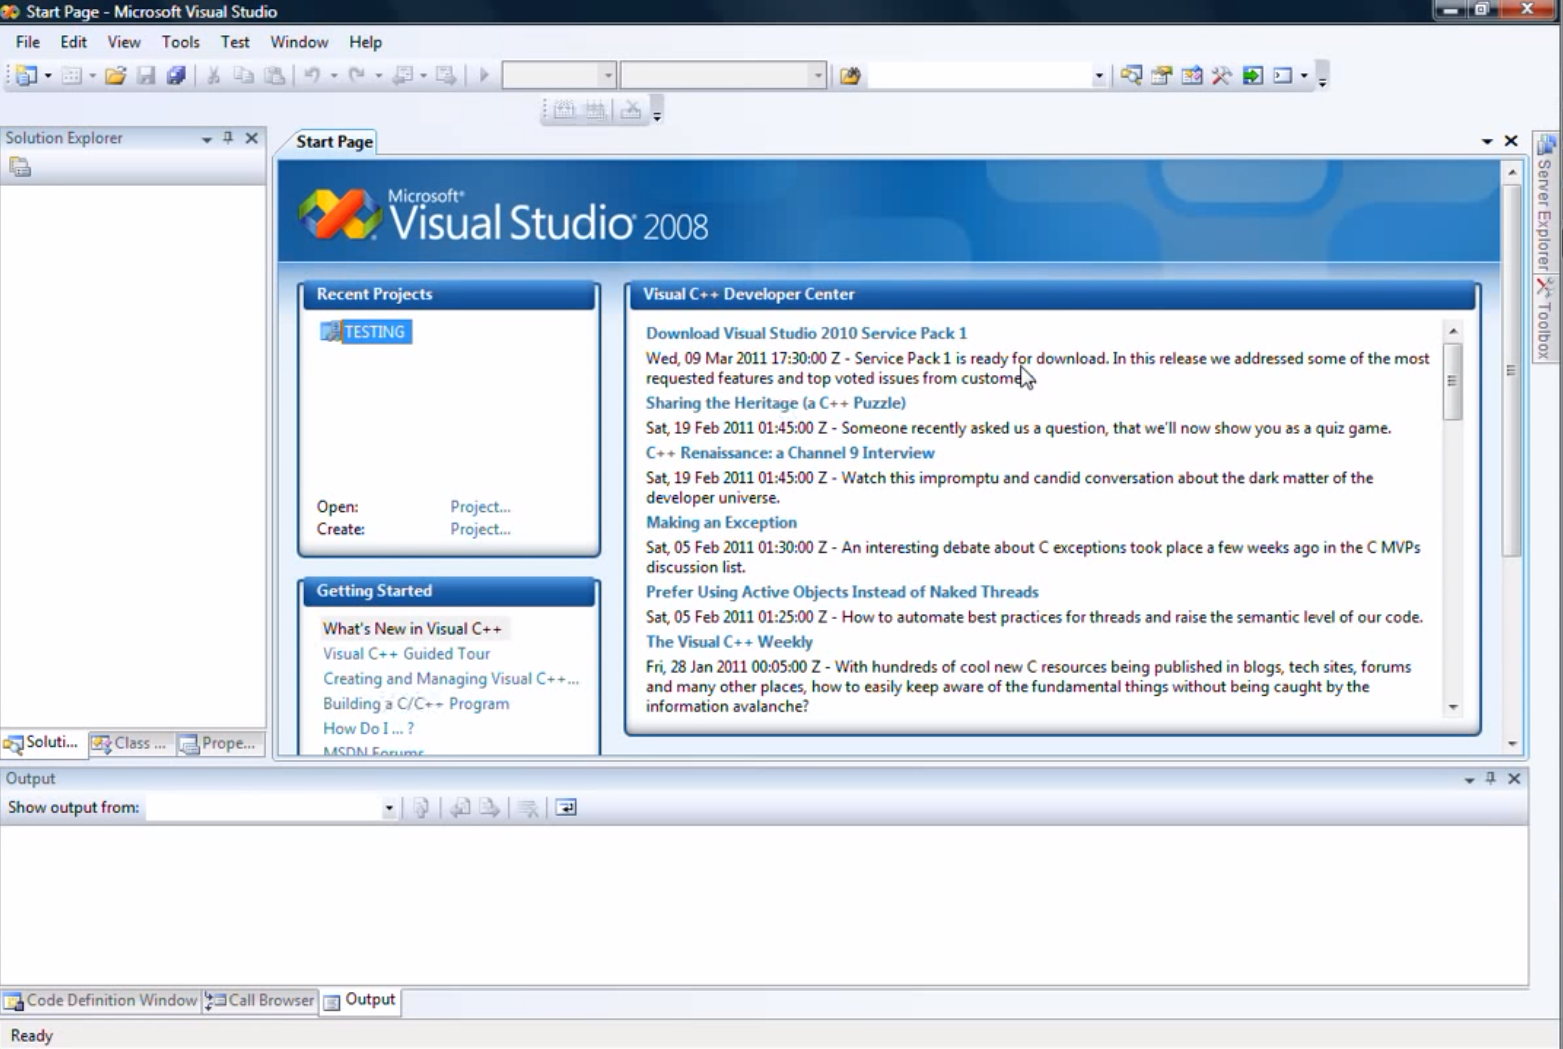Open the Show output from dropdown
The width and height of the screenshot is (1563, 1049).
pyautogui.click(x=389, y=807)
